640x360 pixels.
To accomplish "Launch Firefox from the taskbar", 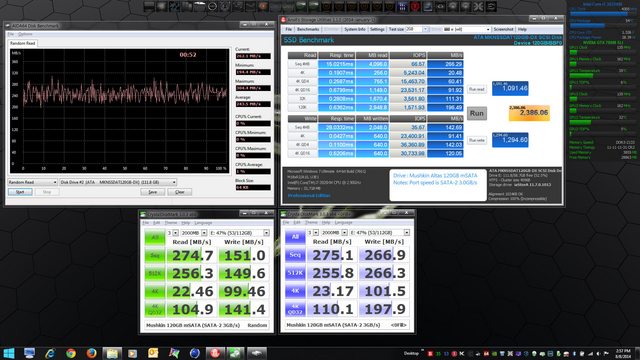I will [x=91, y=353].
